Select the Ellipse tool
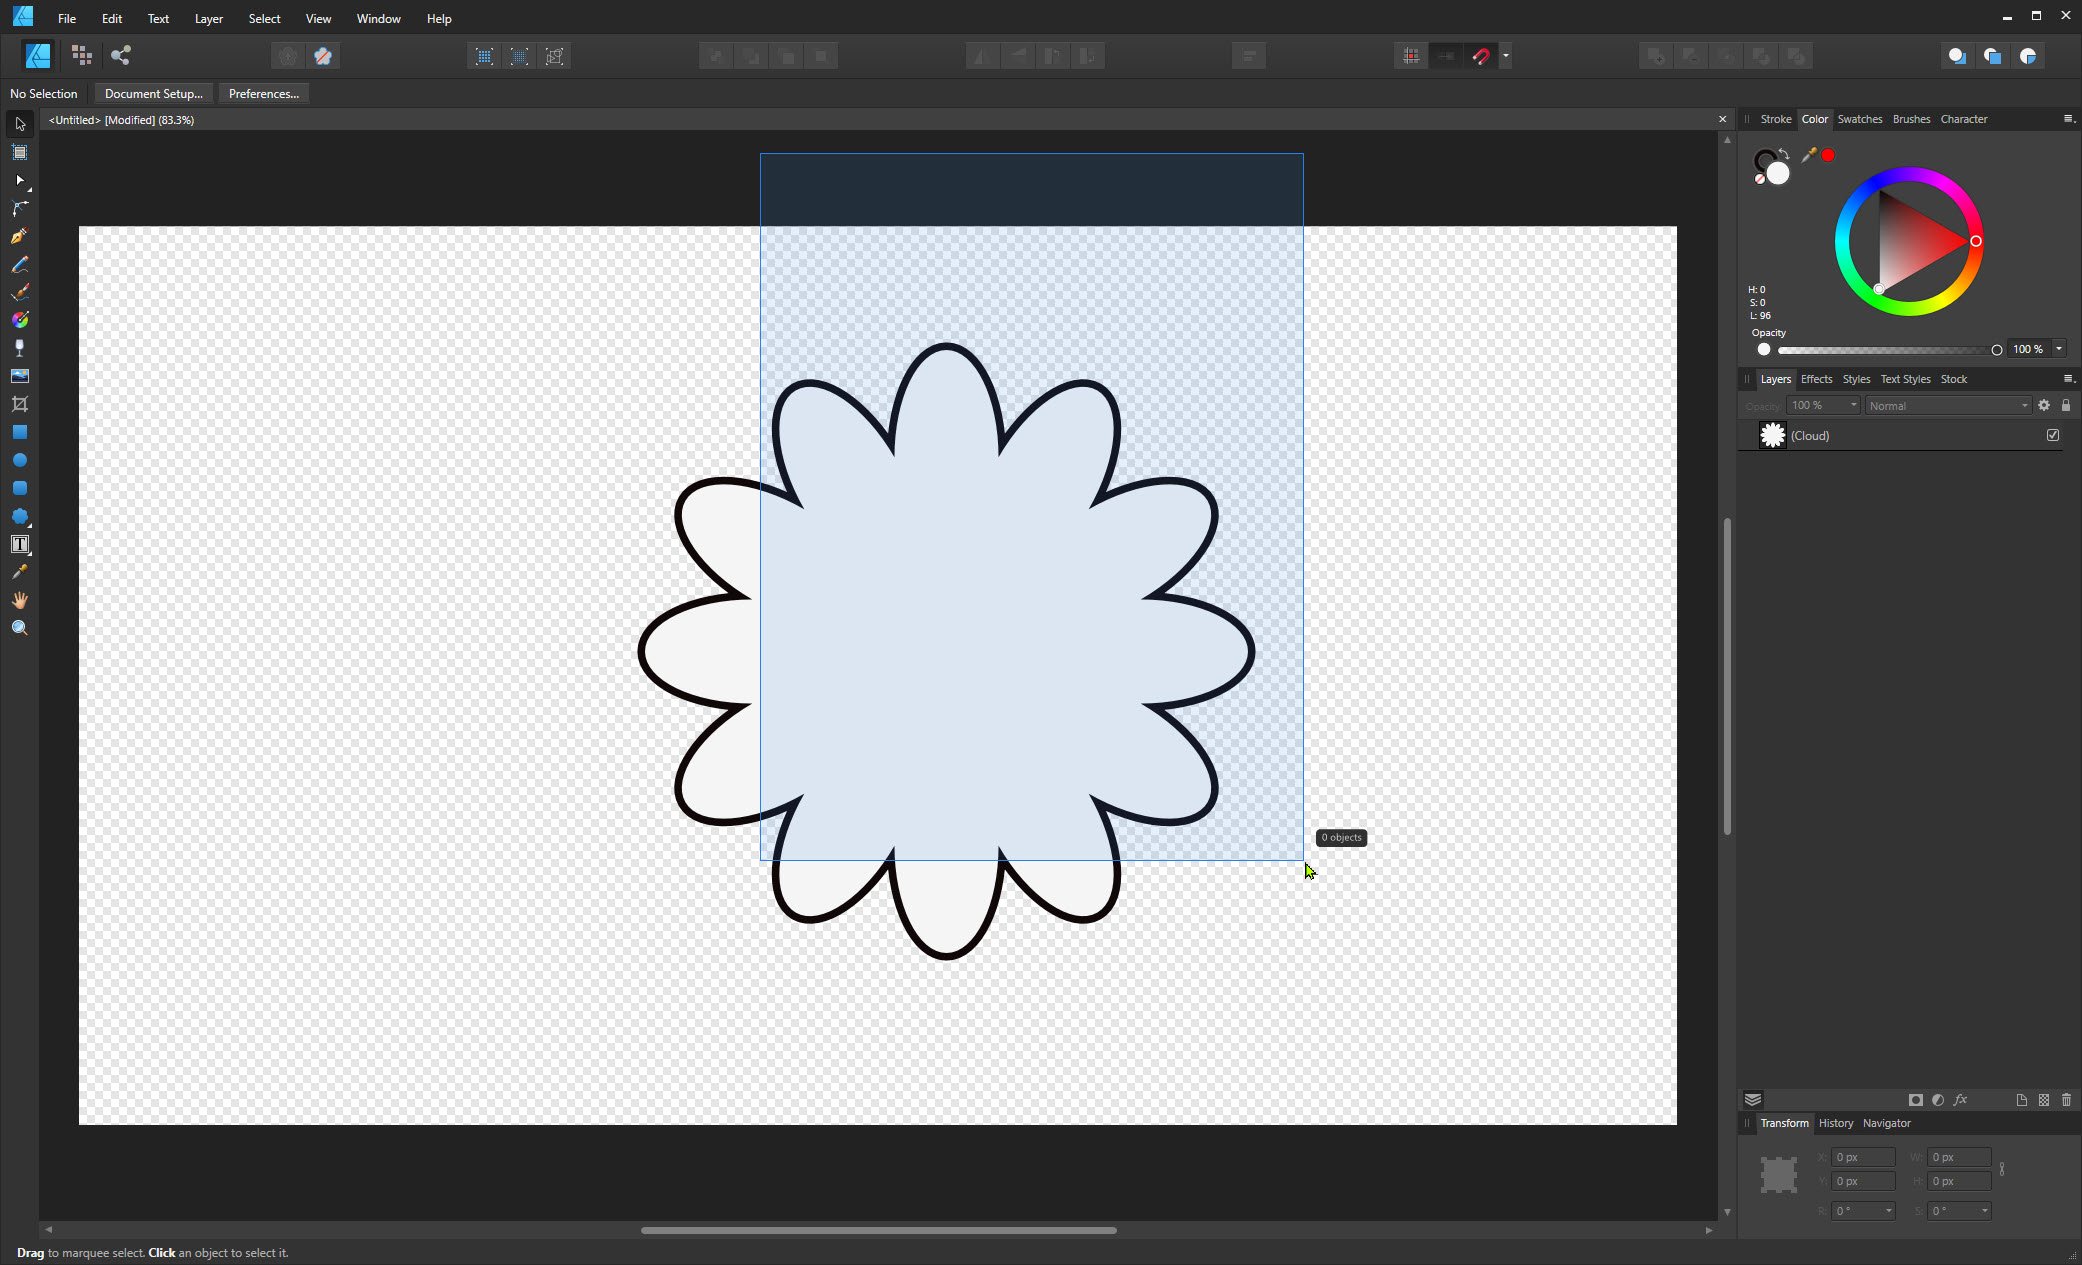Image resolution: width=2082 pixels, height=1265 pixels. pyautogui.click(x=20, y=460)
